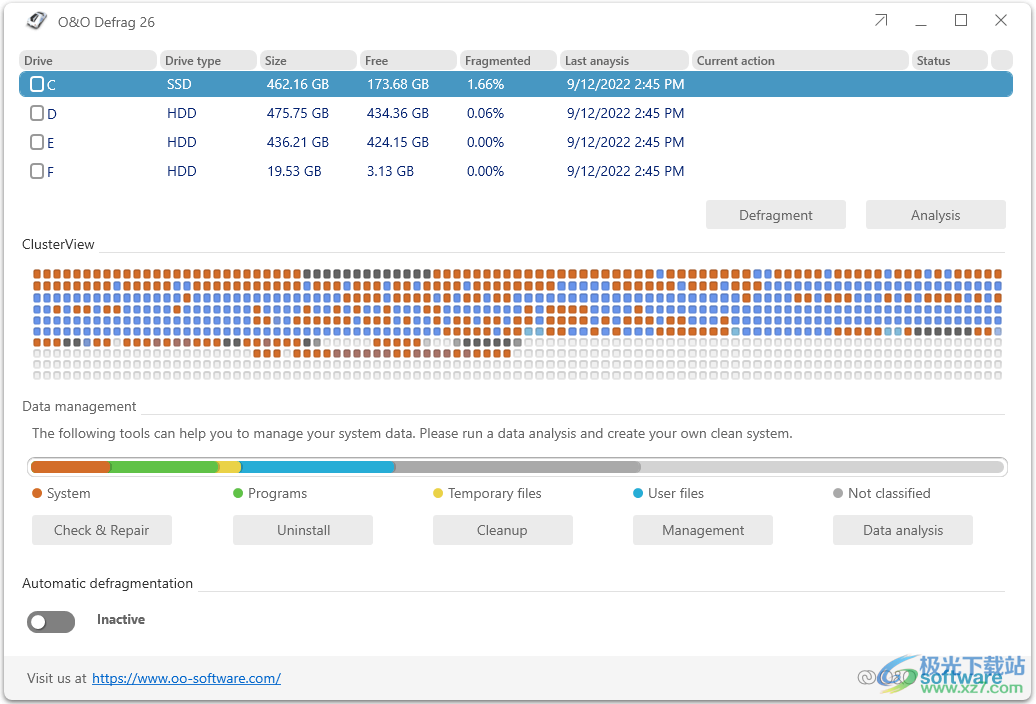Check the checkbox for drive E
This screenshot has height=704, width=1036.
point(37,142)
